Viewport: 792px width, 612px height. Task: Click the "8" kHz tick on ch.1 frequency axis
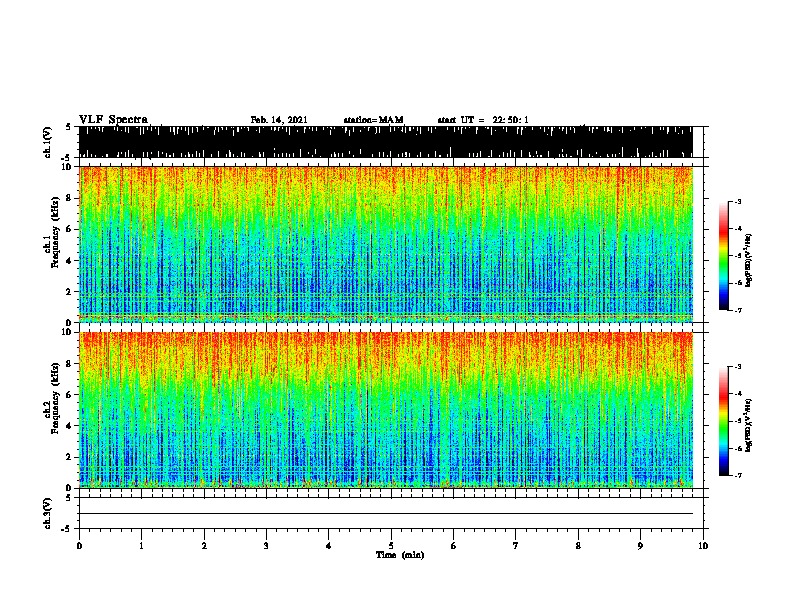[69, 198]
